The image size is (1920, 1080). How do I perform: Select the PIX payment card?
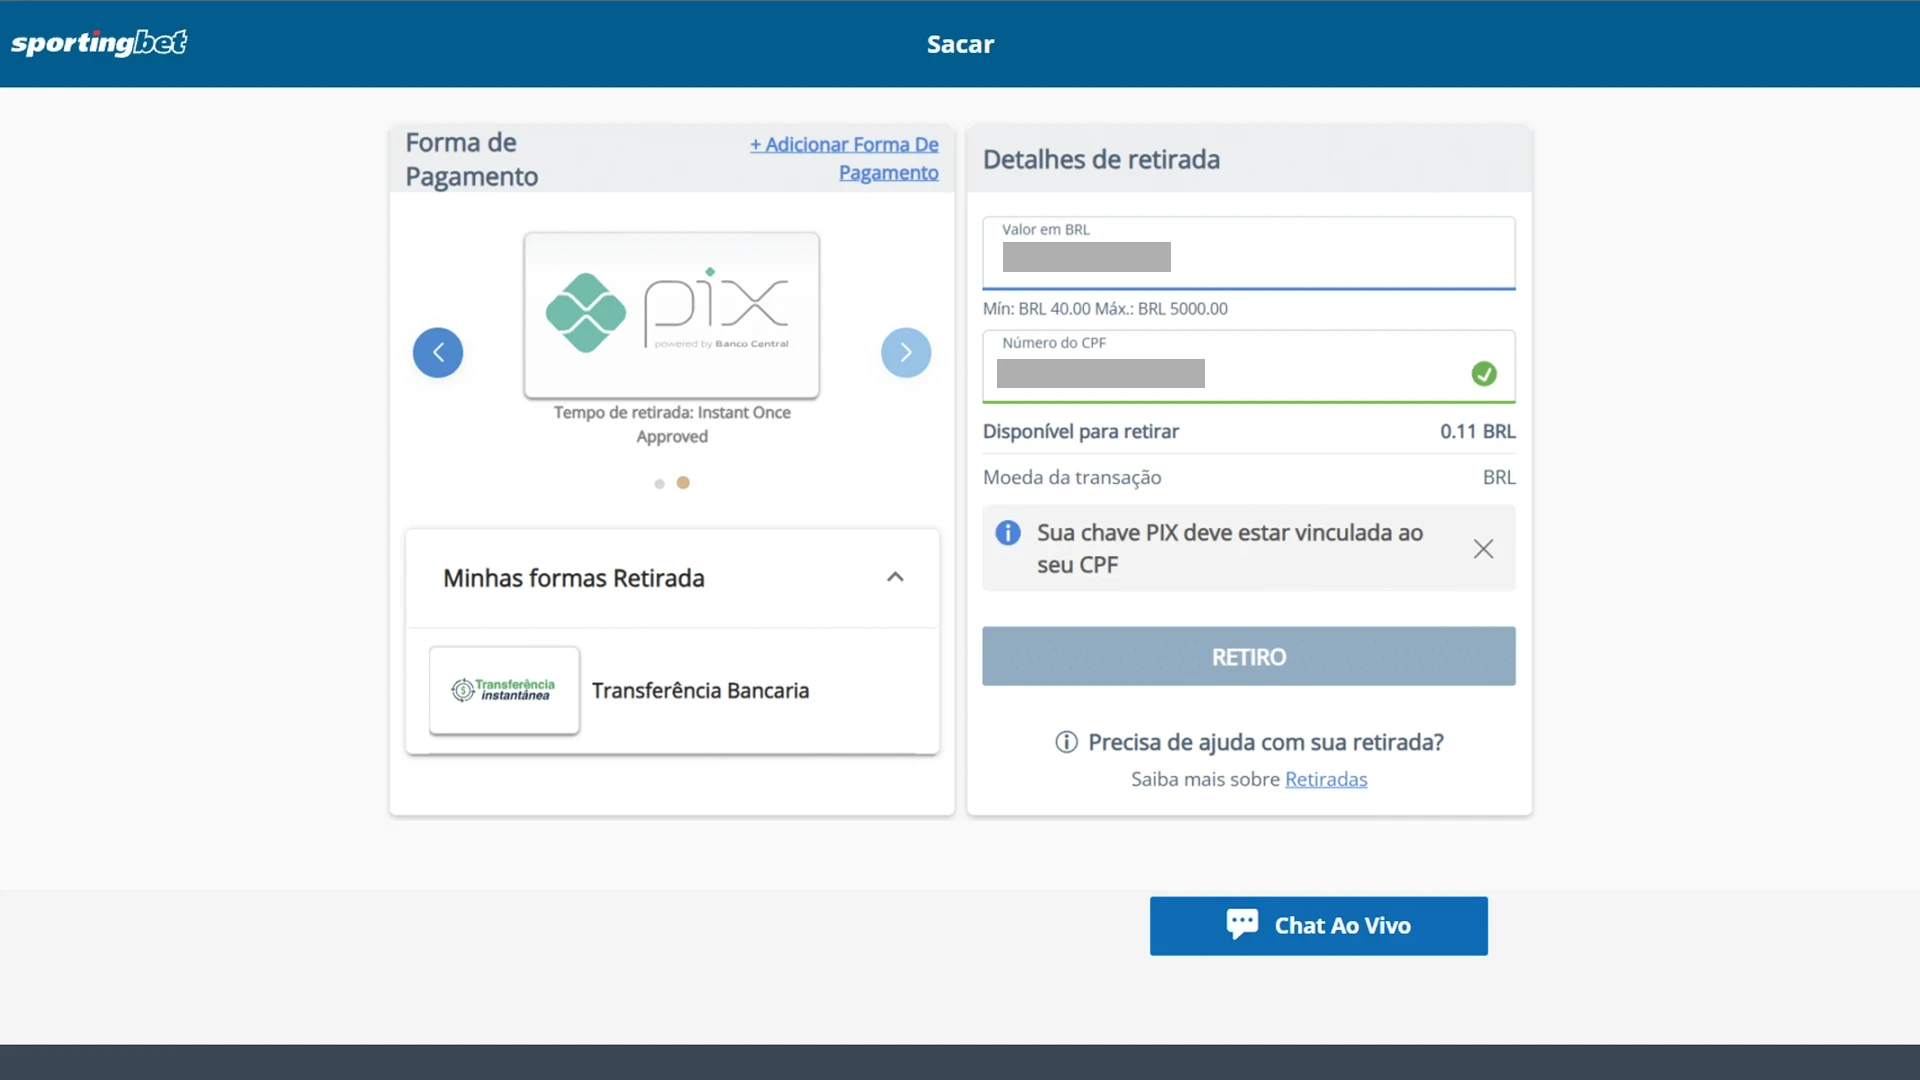coord(671,315)
